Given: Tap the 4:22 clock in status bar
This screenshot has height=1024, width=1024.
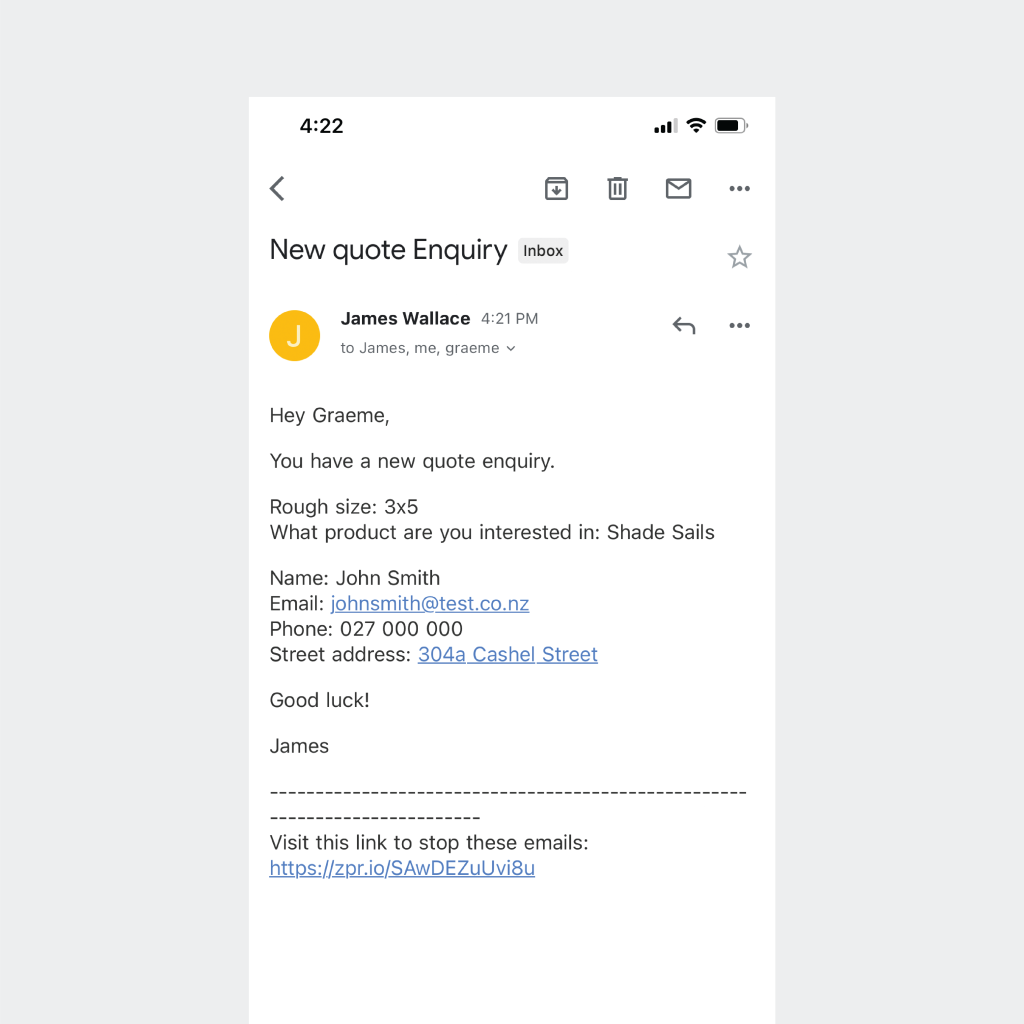Looking at the screenshot, I should [321, 125].
